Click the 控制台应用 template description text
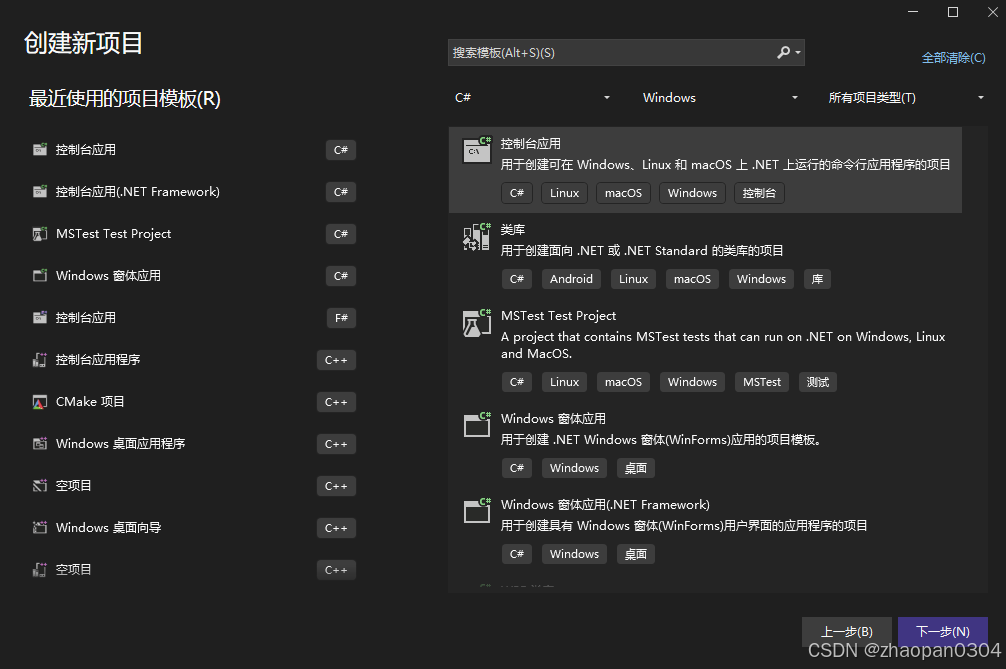The width and height of the screenshot is (1006, 669). (x=726, y=165)
